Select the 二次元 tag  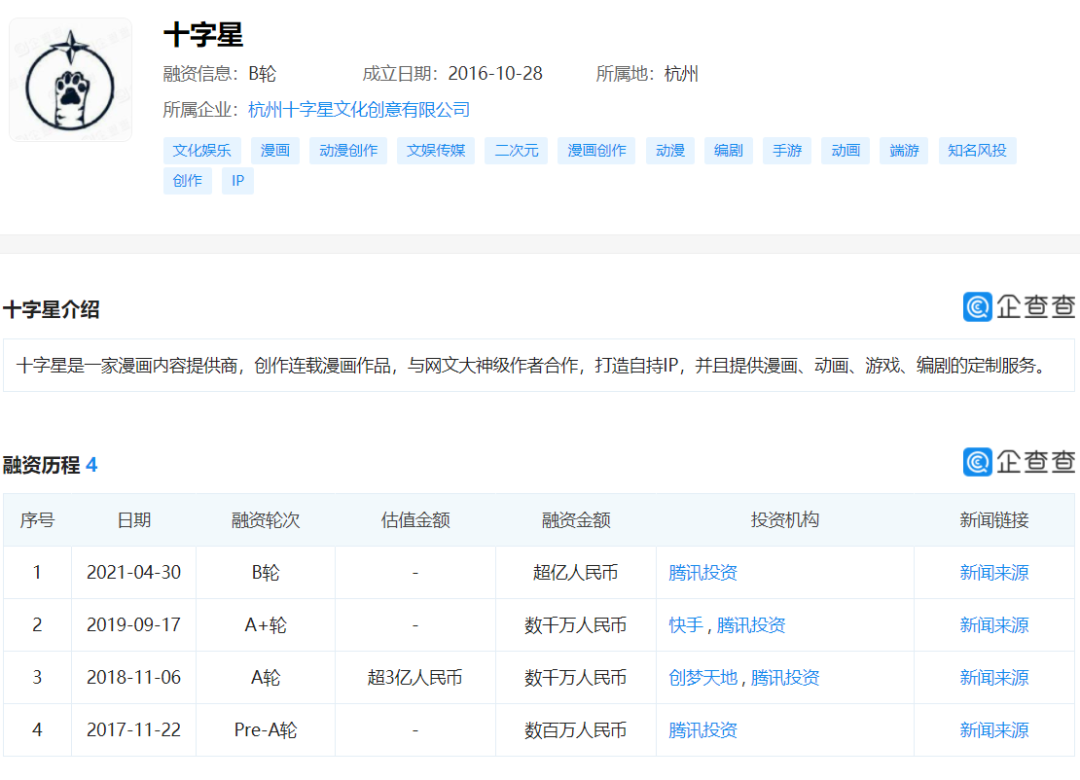(517, 150)
